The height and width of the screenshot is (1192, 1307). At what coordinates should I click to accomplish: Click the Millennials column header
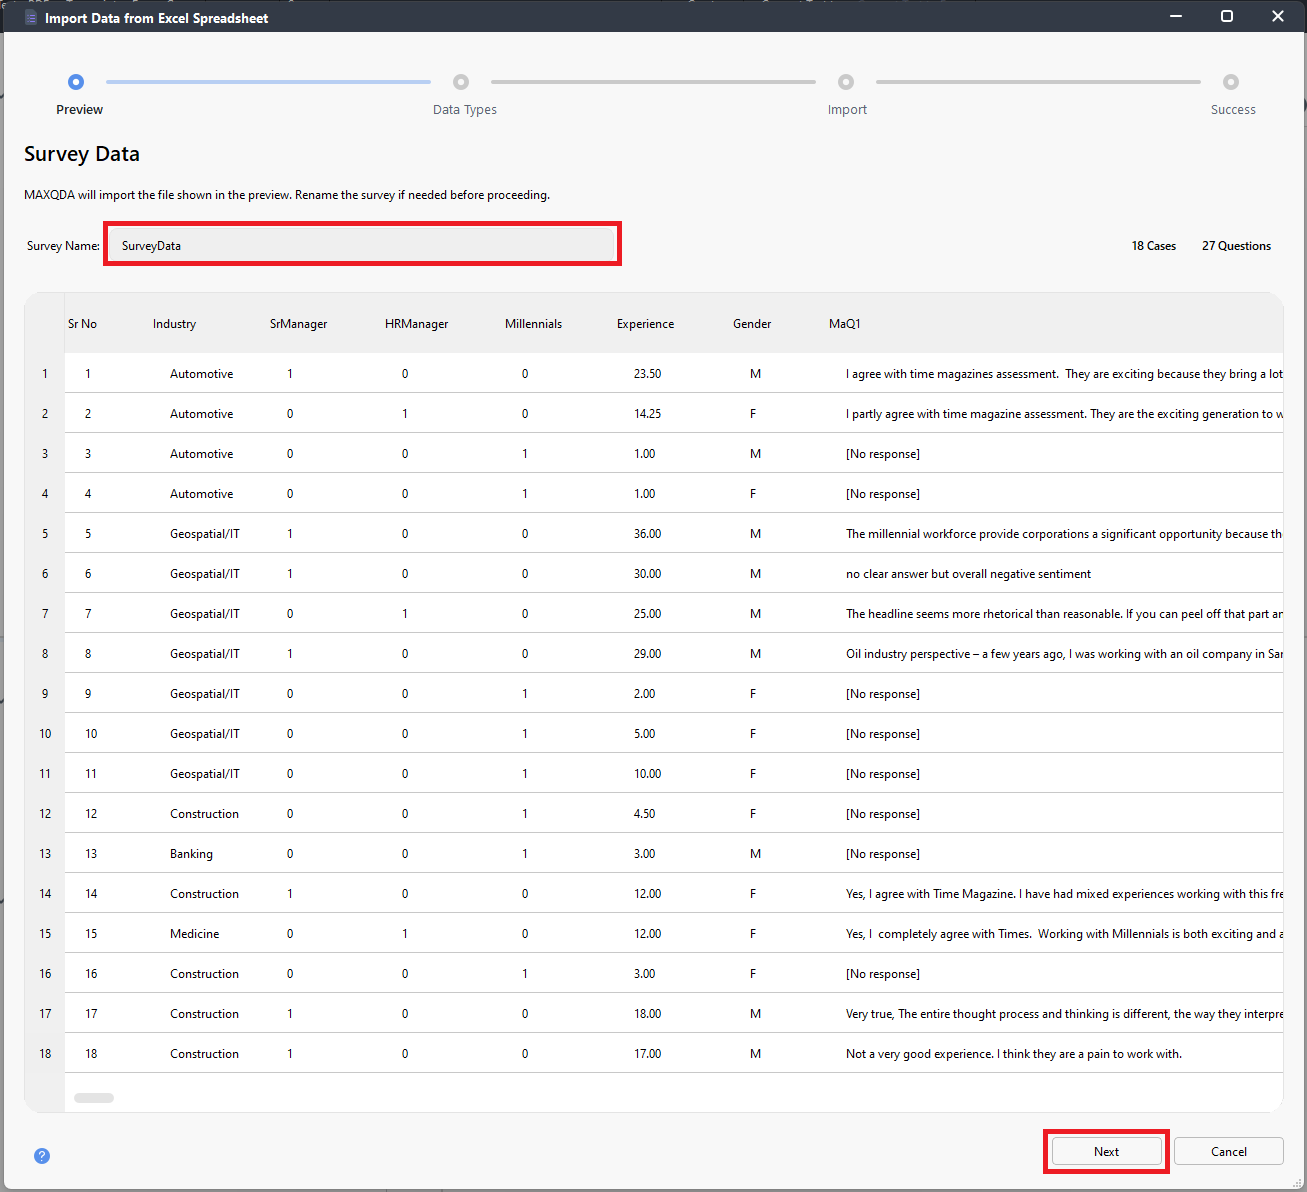(533, 324)
